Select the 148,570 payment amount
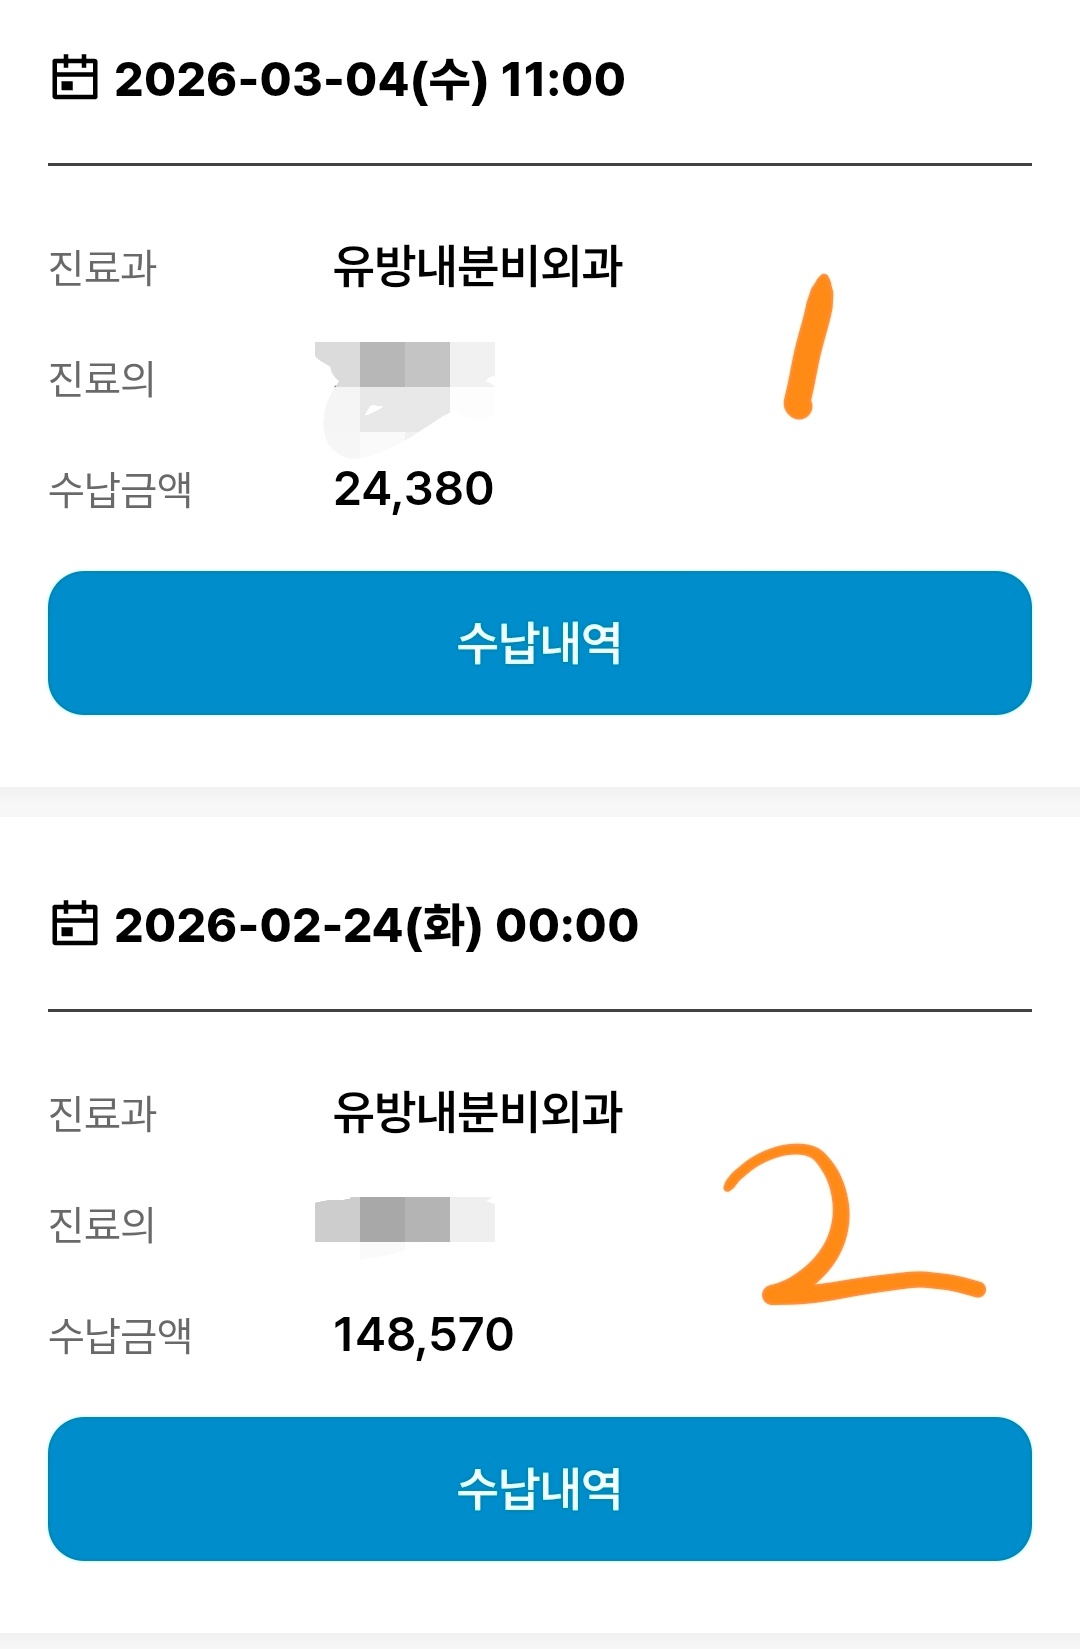1080x1649 pixels. 423,1335
